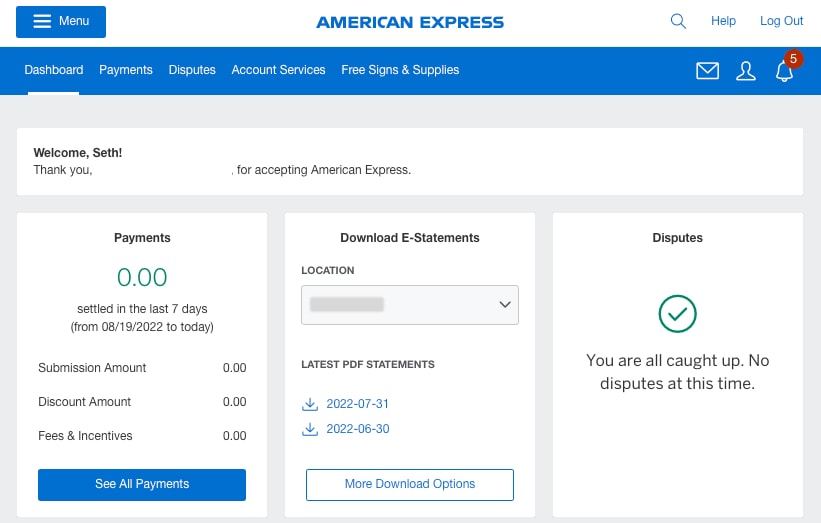Open the Help link
Screen dimensions: 821x523
pyautogui.click(x=723, y=21)
